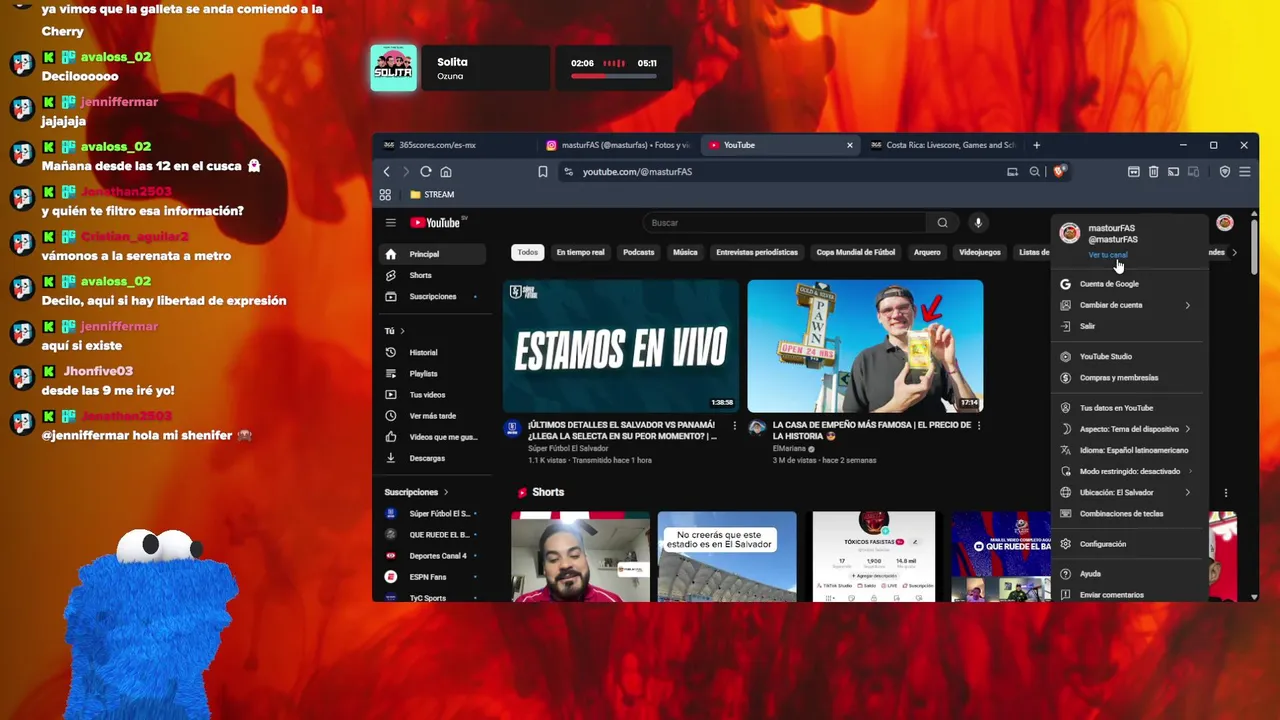Screen dimensions: 1280x720
Task: Expand the Suscripciones section header
Action: [417, 492]
